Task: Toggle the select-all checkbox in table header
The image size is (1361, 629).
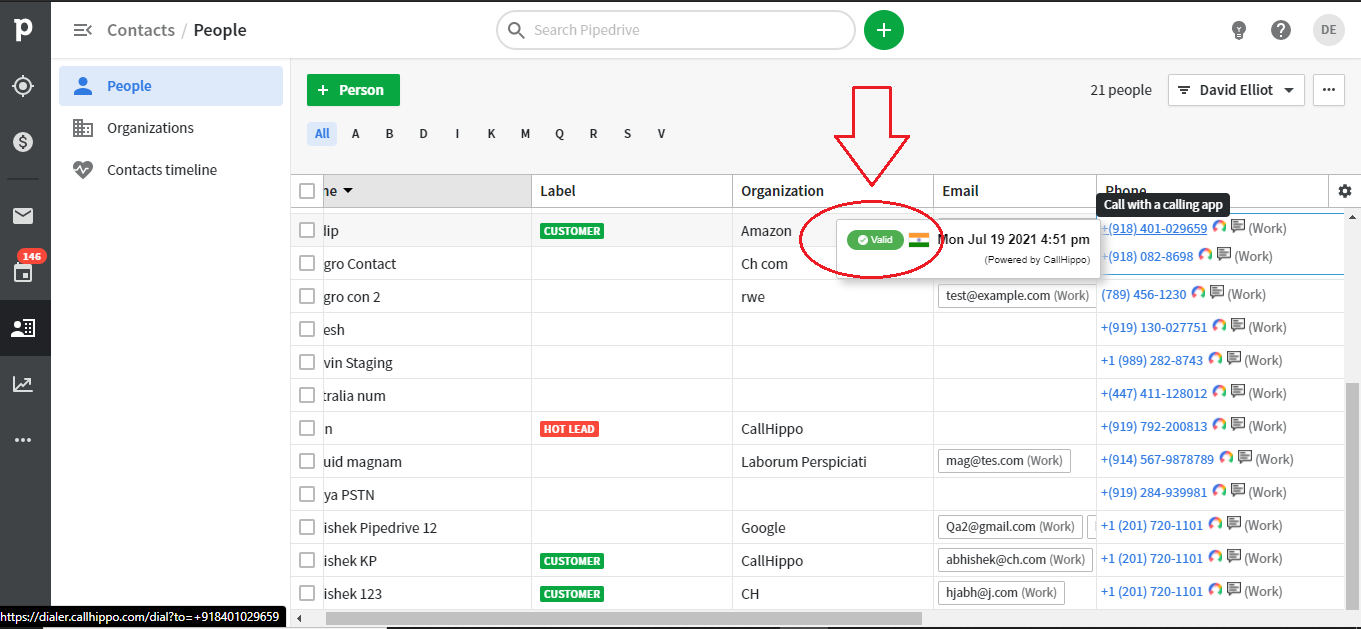Action: click(x=307, y=191)
